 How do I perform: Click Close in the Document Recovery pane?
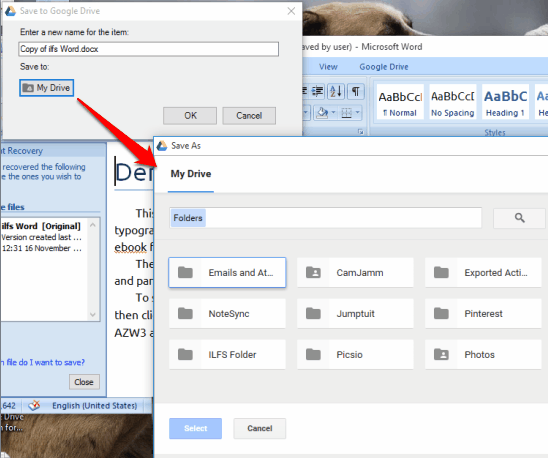pyautogui.click(x=84, y=382)
